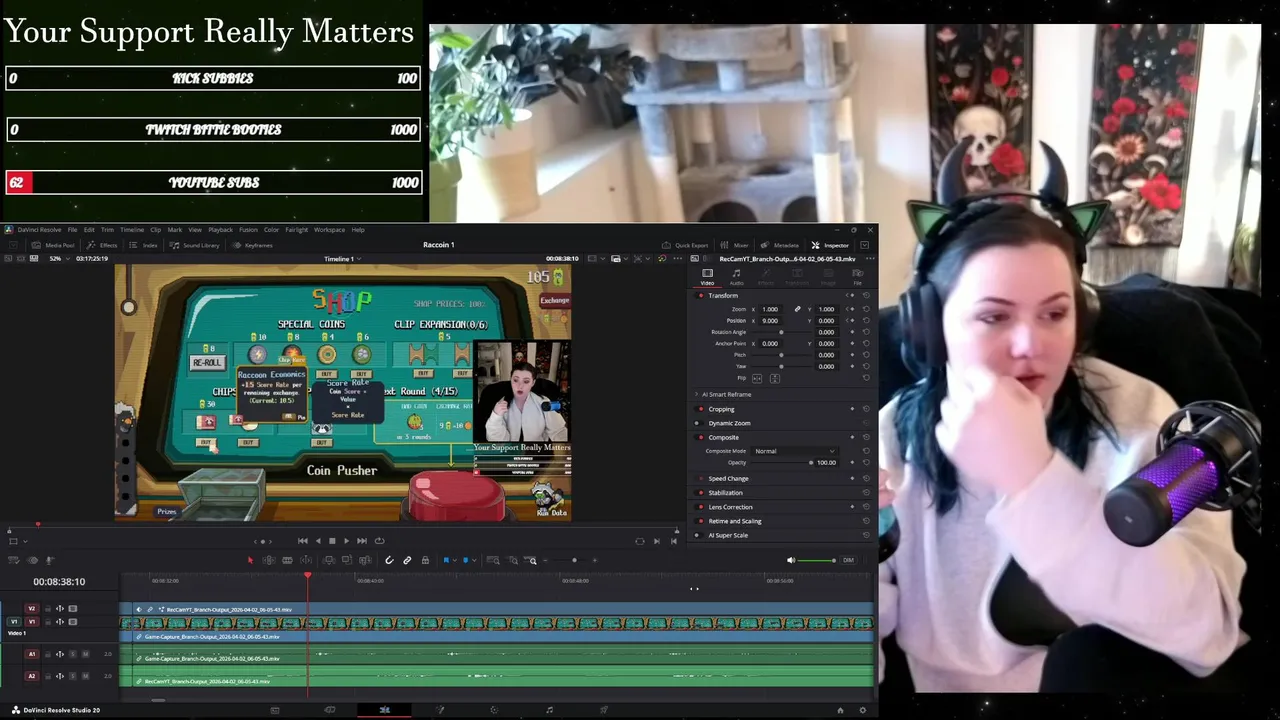Activate the Trim Edit Mode tool
Image resolution: width=1280 pixels, height=720 pixels.
tap(269, 560)
